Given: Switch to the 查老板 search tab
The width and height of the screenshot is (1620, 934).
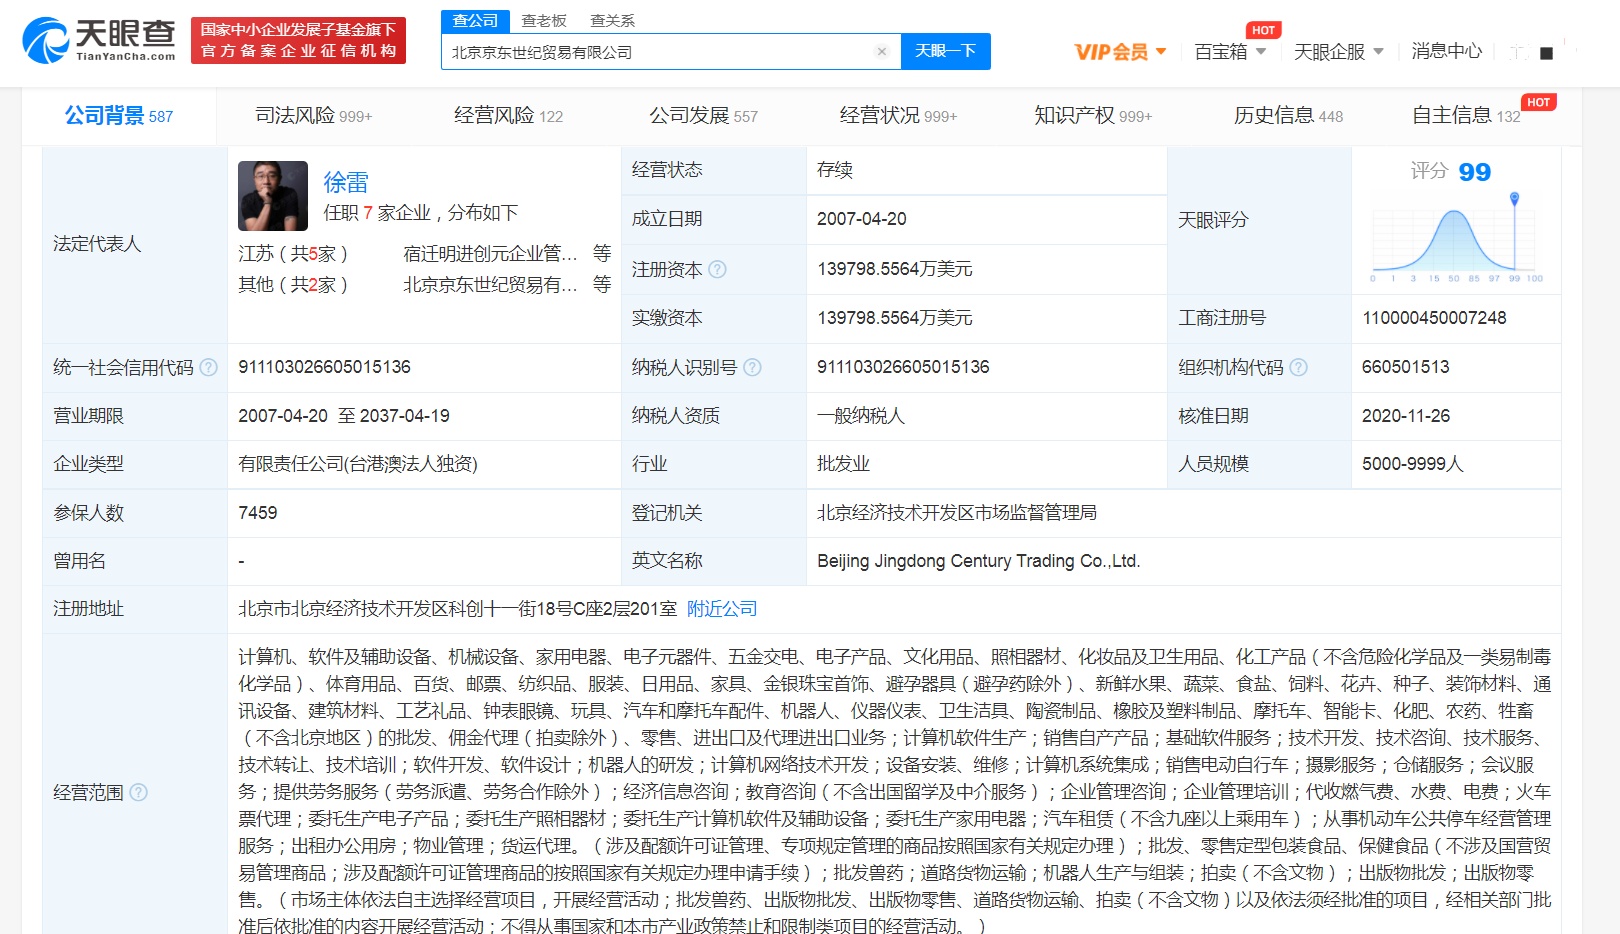Looking at the screenshot, I should [544, 20].
